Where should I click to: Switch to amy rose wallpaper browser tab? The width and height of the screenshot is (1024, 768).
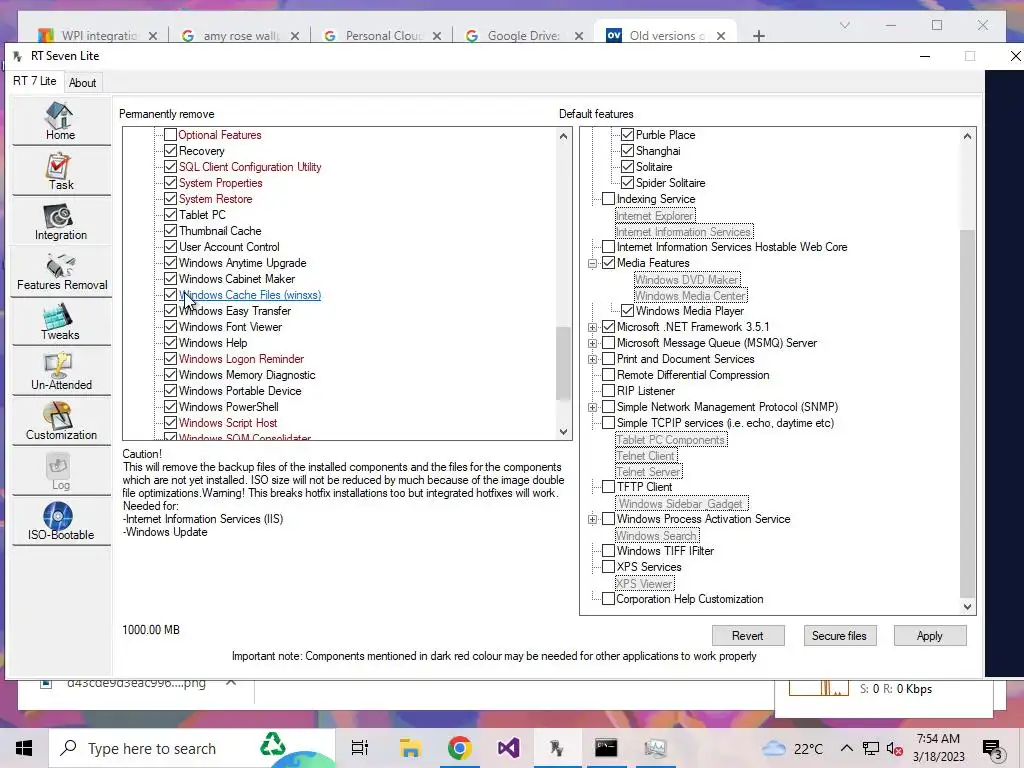pos(240,36)
